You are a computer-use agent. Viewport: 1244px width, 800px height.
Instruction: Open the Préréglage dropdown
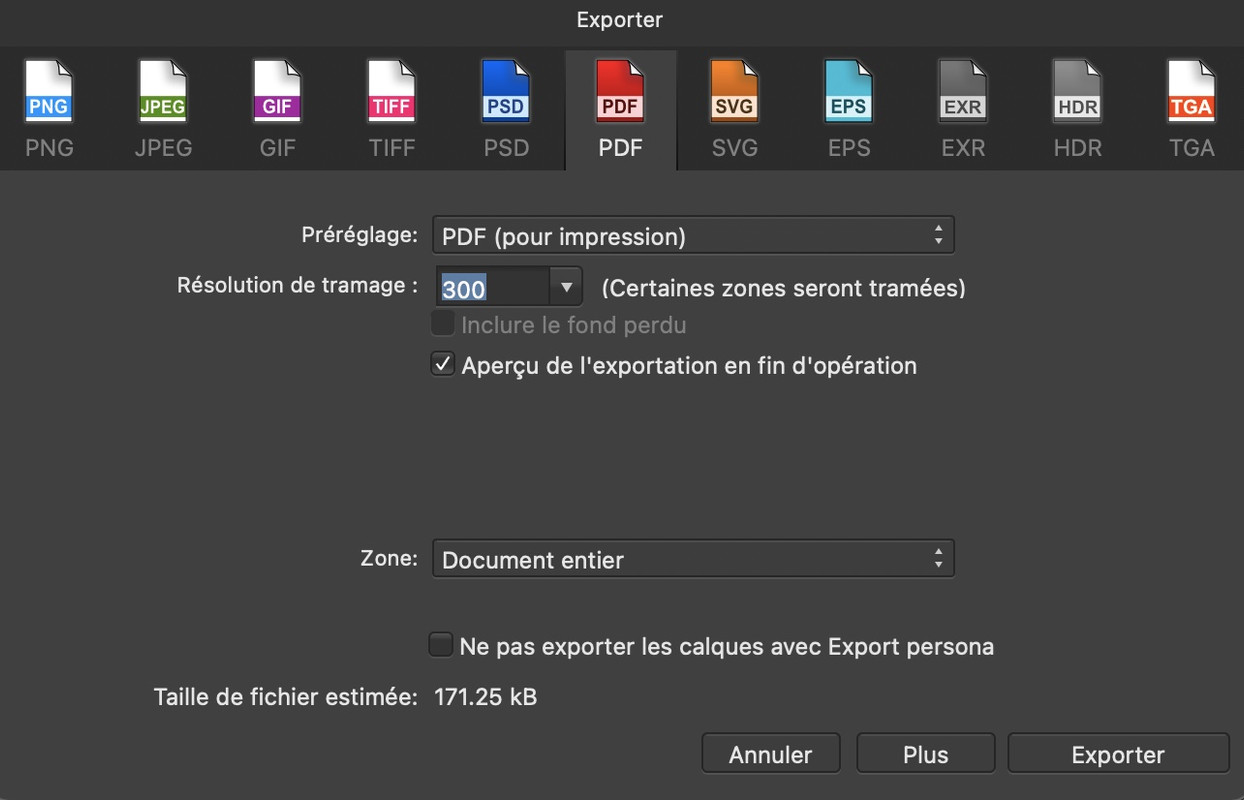coord(693,236)
